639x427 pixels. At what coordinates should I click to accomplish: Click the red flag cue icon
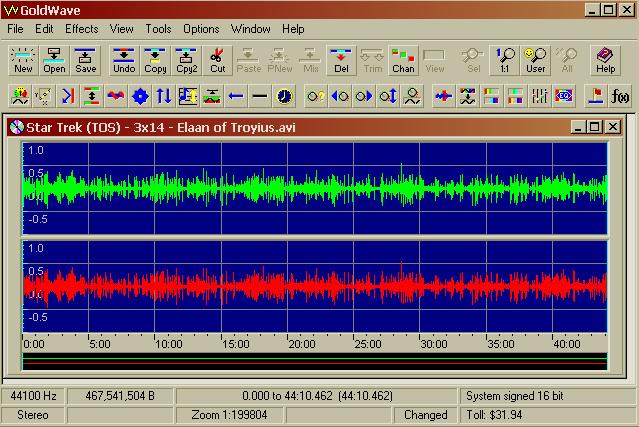coord(595,96)
